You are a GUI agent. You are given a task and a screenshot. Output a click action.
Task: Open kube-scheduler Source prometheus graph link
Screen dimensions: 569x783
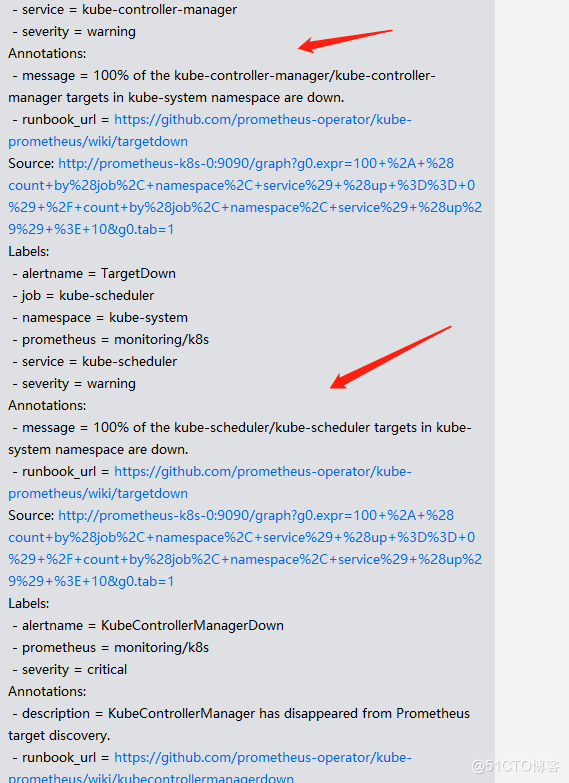point(245,548)
